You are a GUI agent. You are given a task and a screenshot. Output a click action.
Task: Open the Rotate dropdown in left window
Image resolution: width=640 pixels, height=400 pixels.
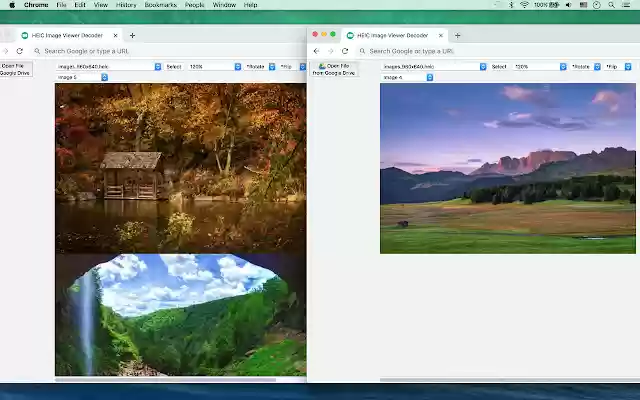point(260,67)
